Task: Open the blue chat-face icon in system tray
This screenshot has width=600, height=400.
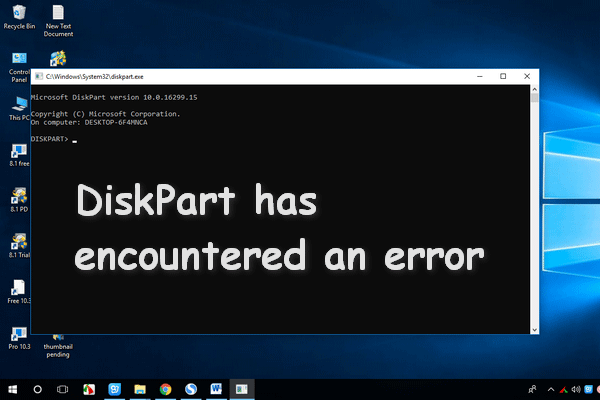Action: (589, 390)
